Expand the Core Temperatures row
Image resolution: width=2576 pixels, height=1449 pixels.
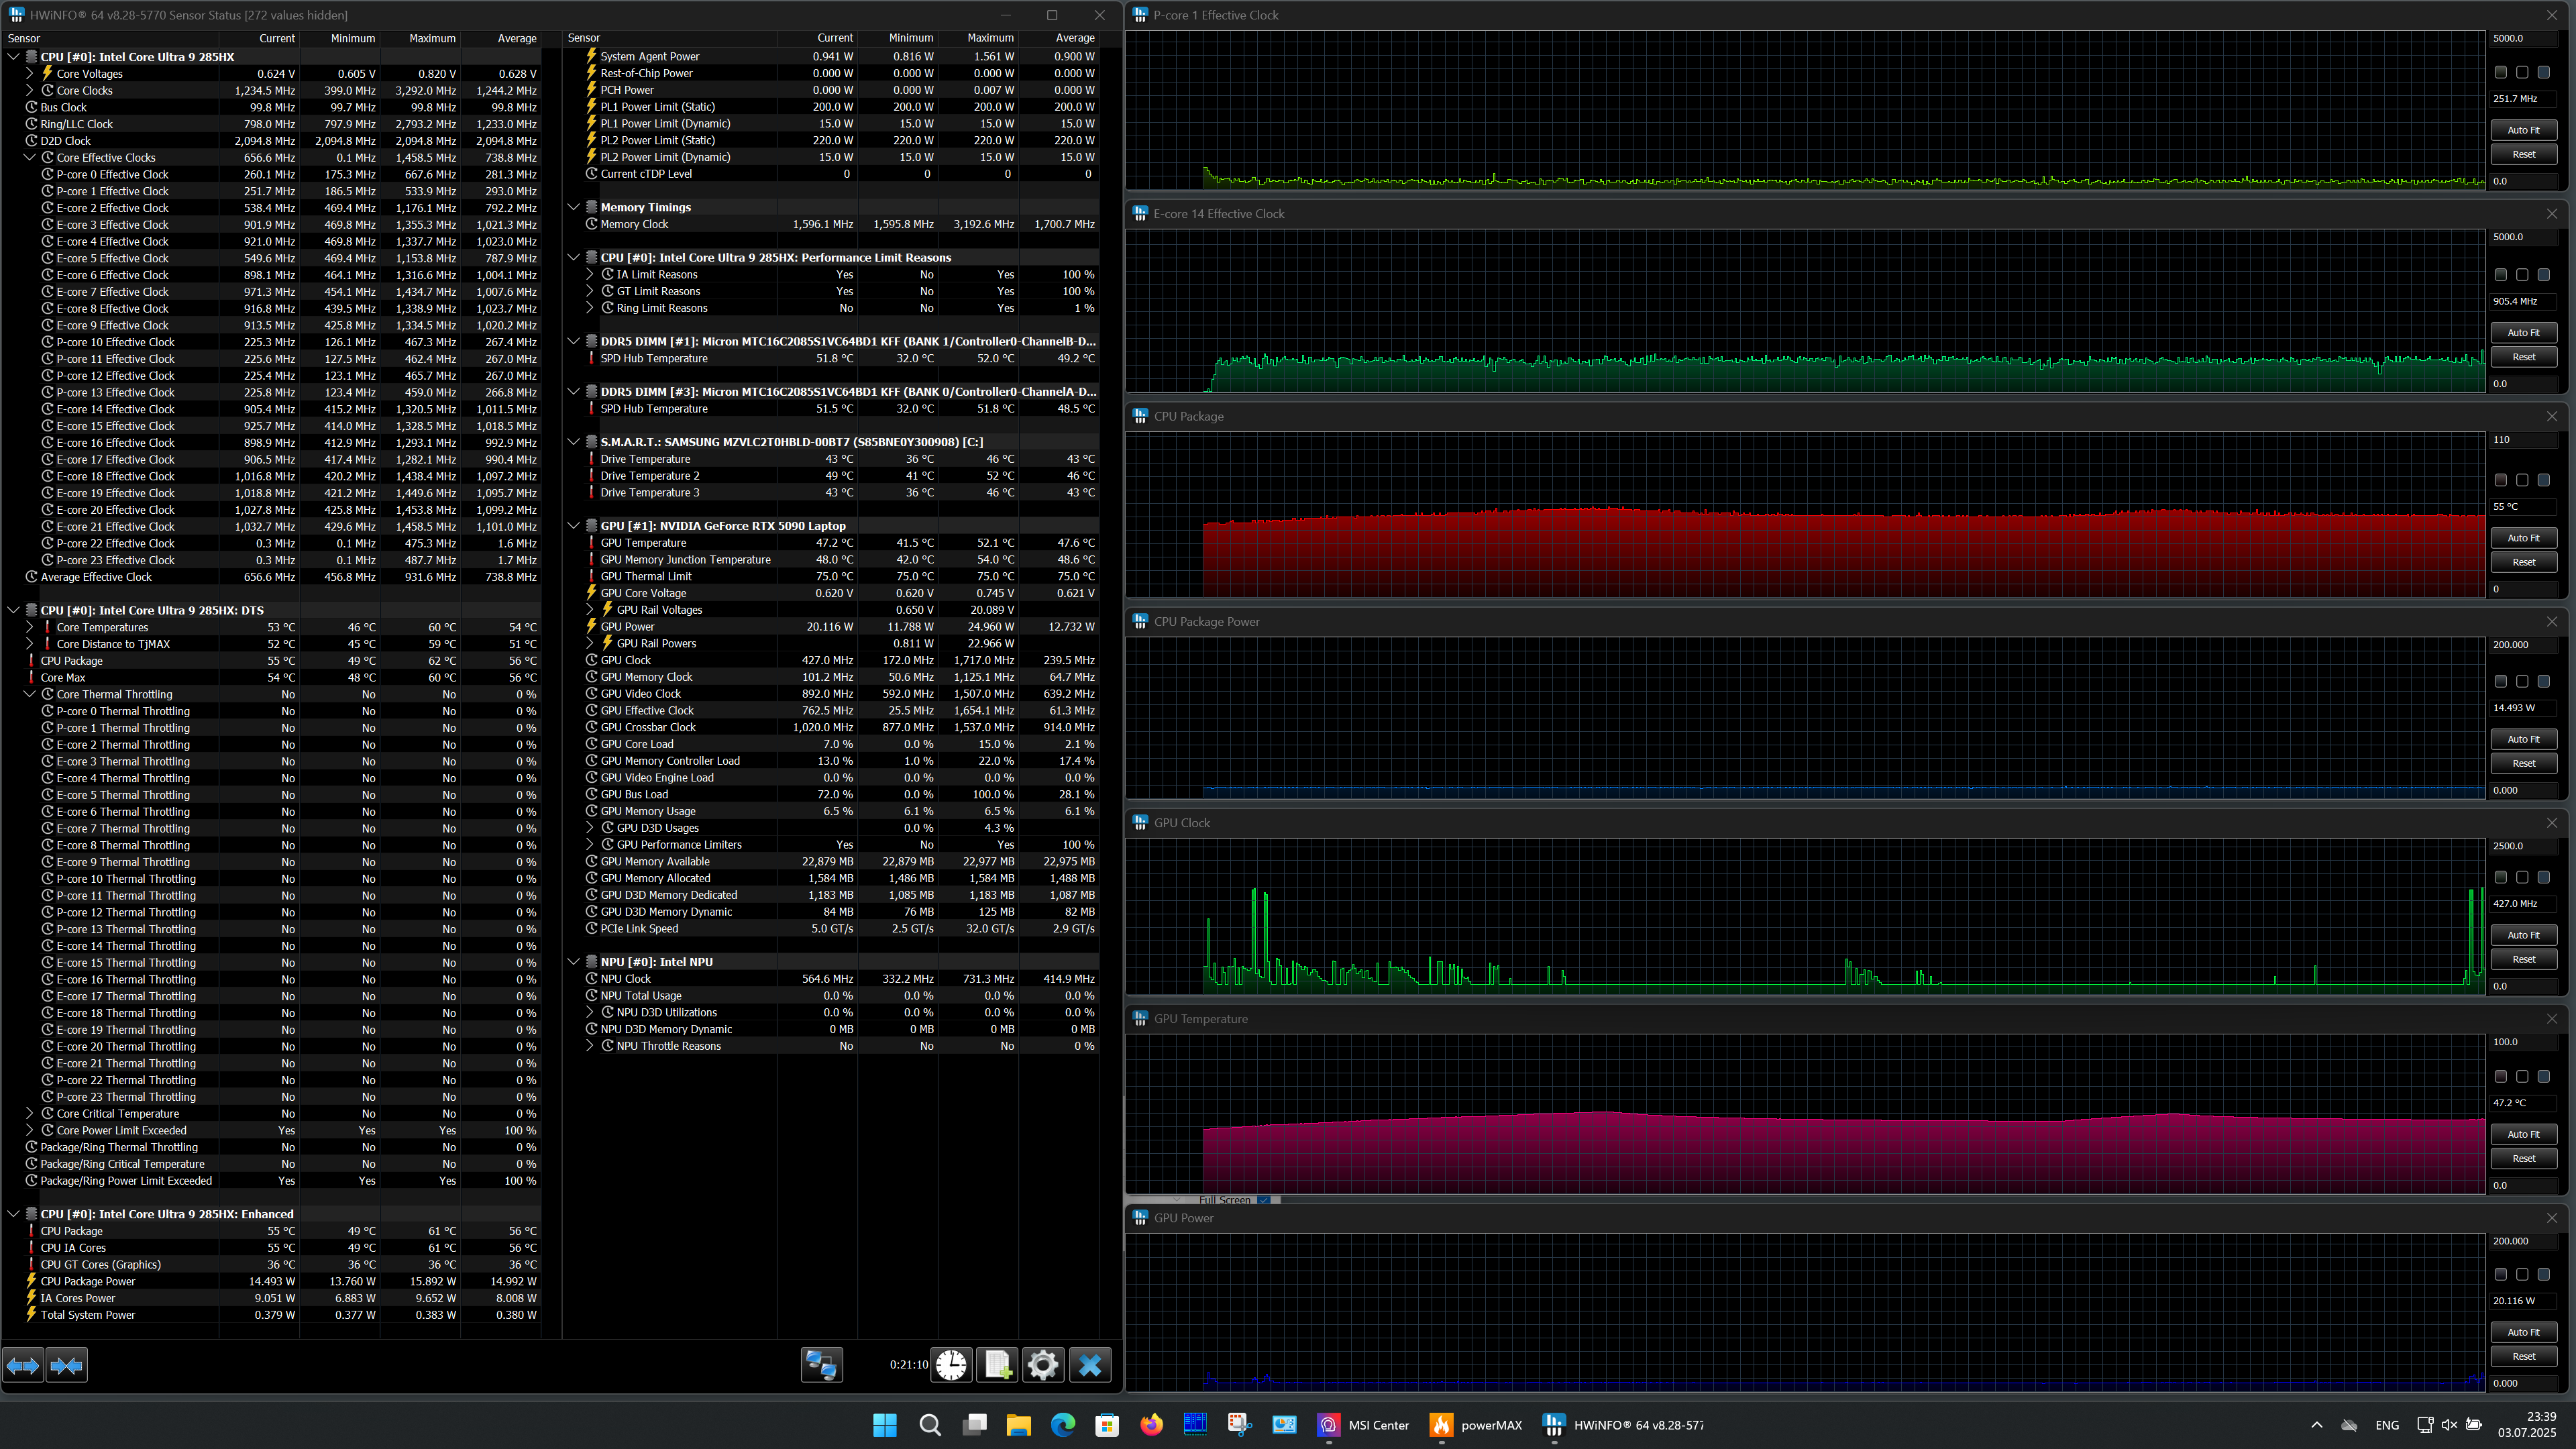click(x=30, y=627)
